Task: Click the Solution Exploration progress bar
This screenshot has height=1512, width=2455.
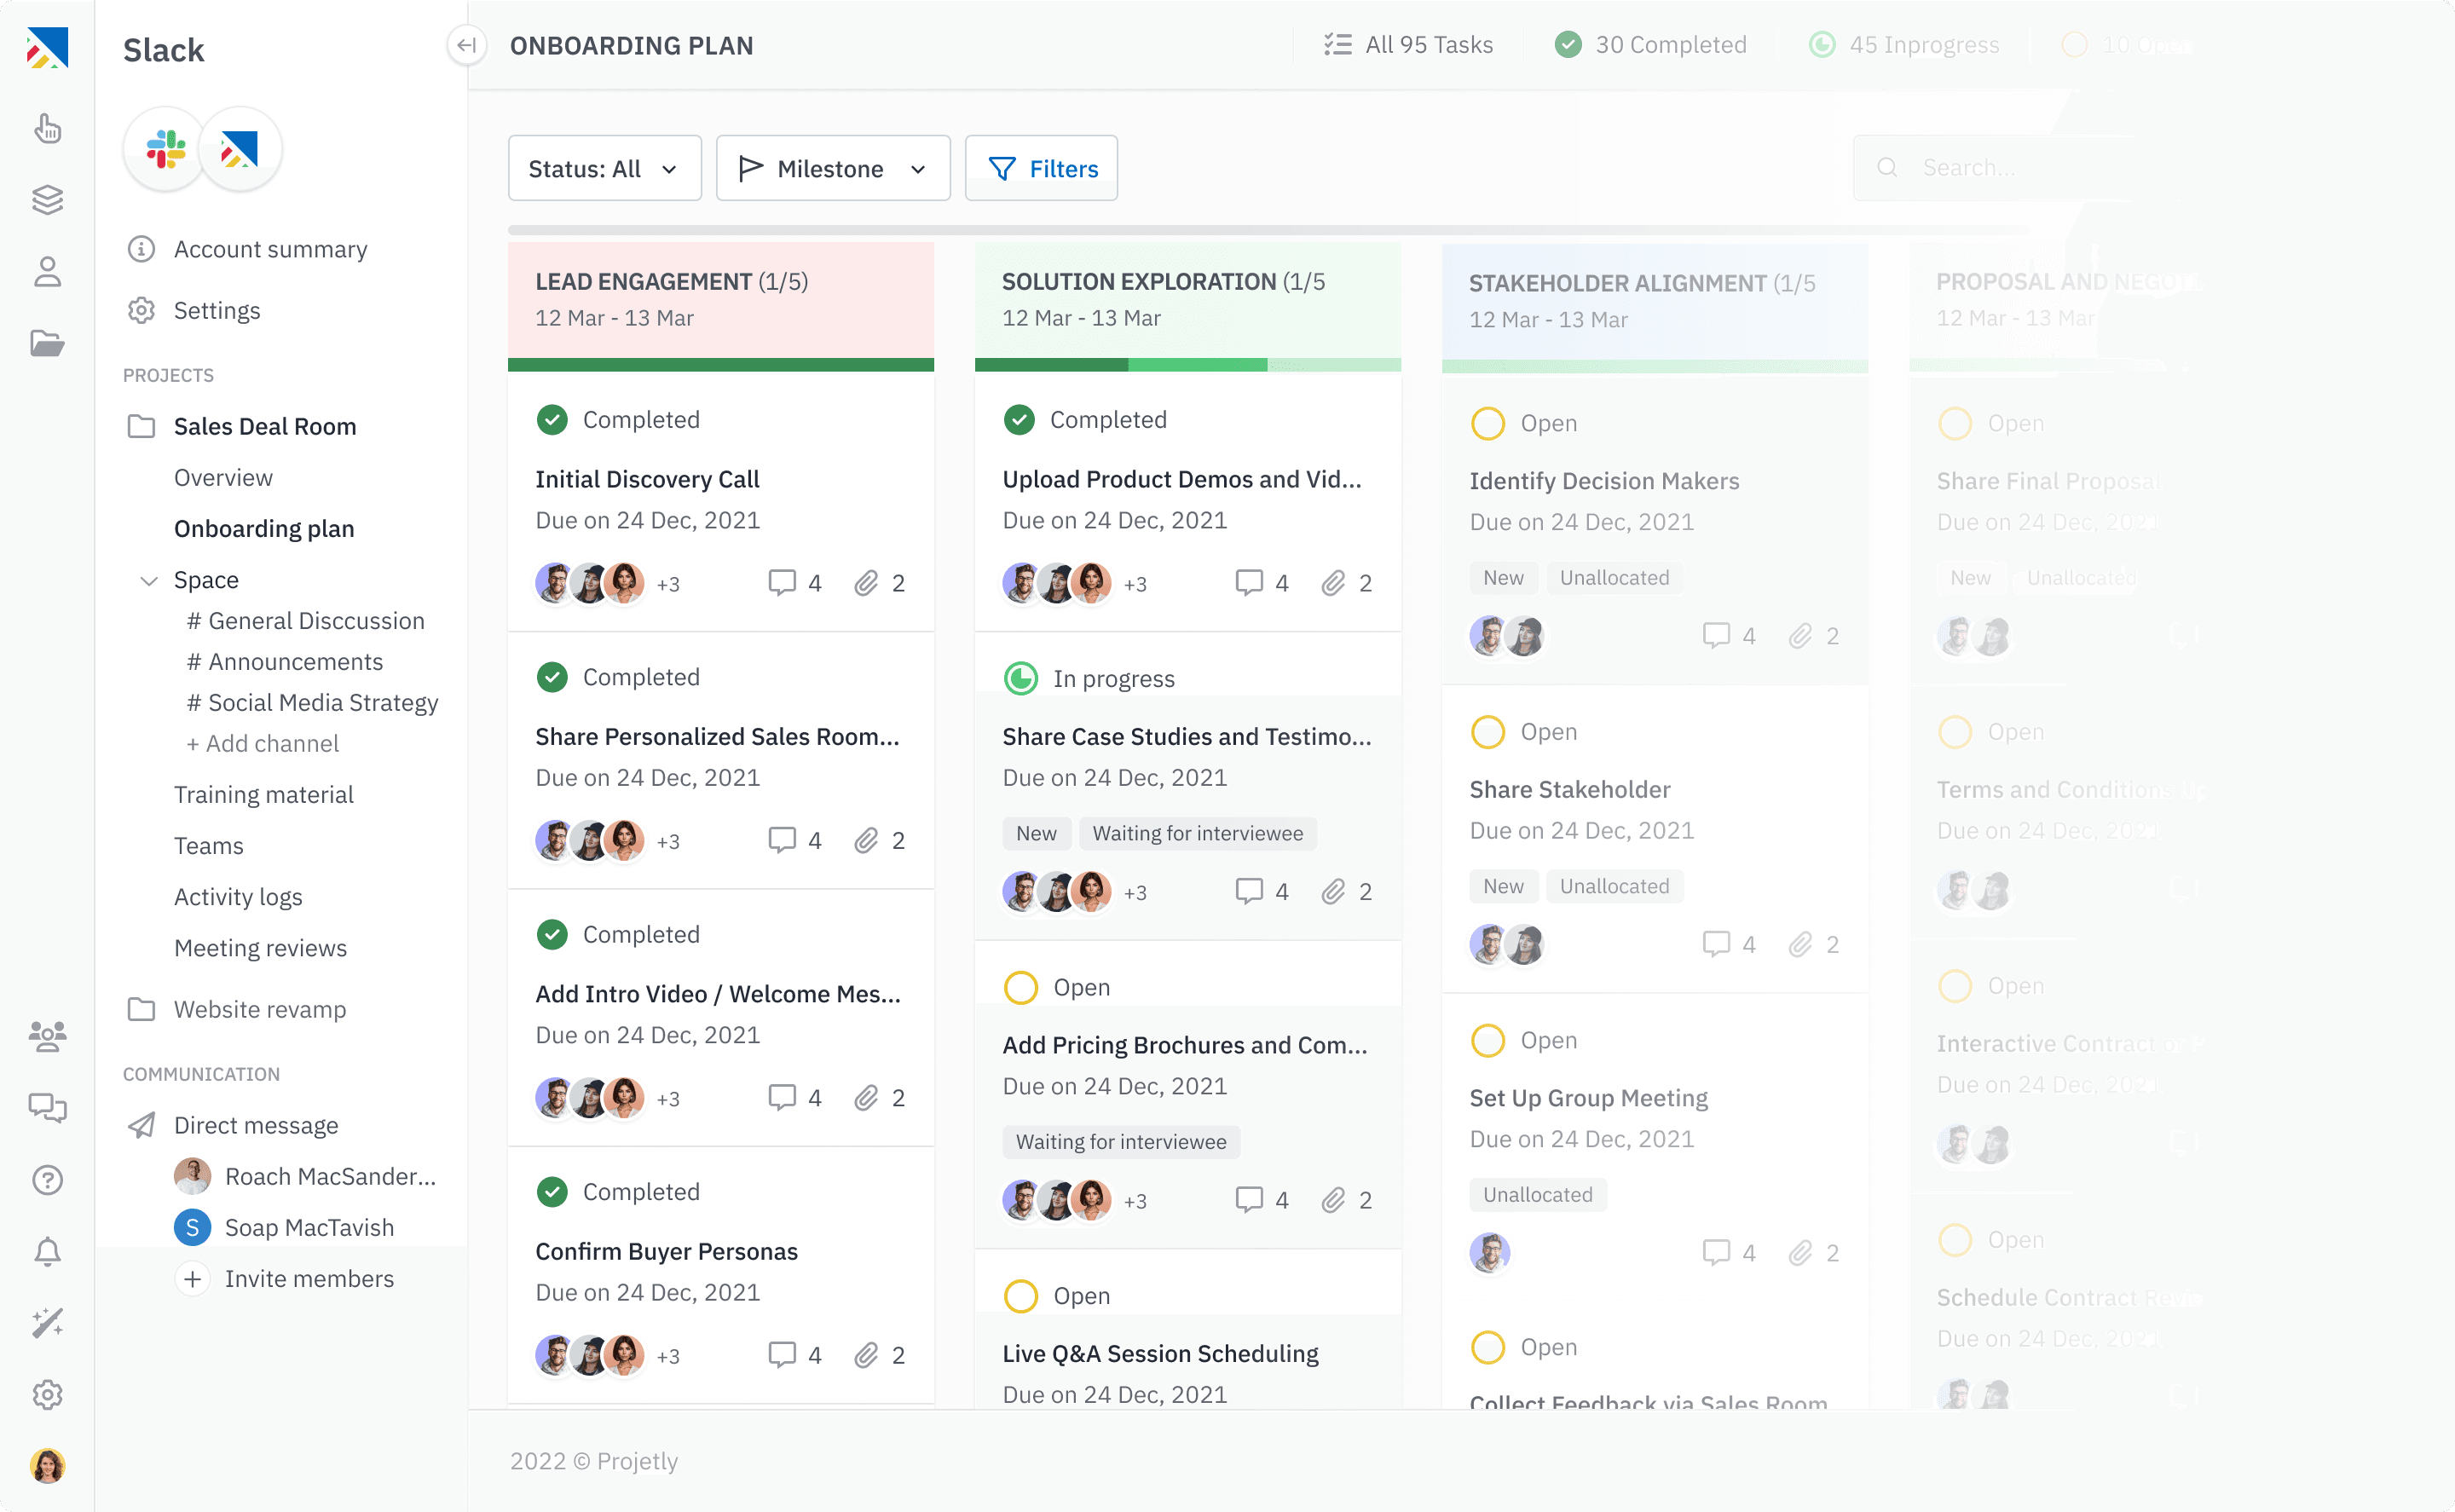Action: [1187, 365]
